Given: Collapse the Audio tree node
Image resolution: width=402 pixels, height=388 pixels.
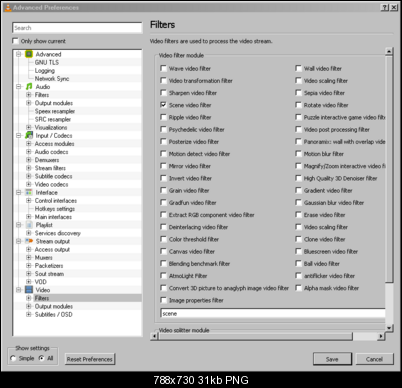Looking at the screenshot, I should (x=19, y=87).
